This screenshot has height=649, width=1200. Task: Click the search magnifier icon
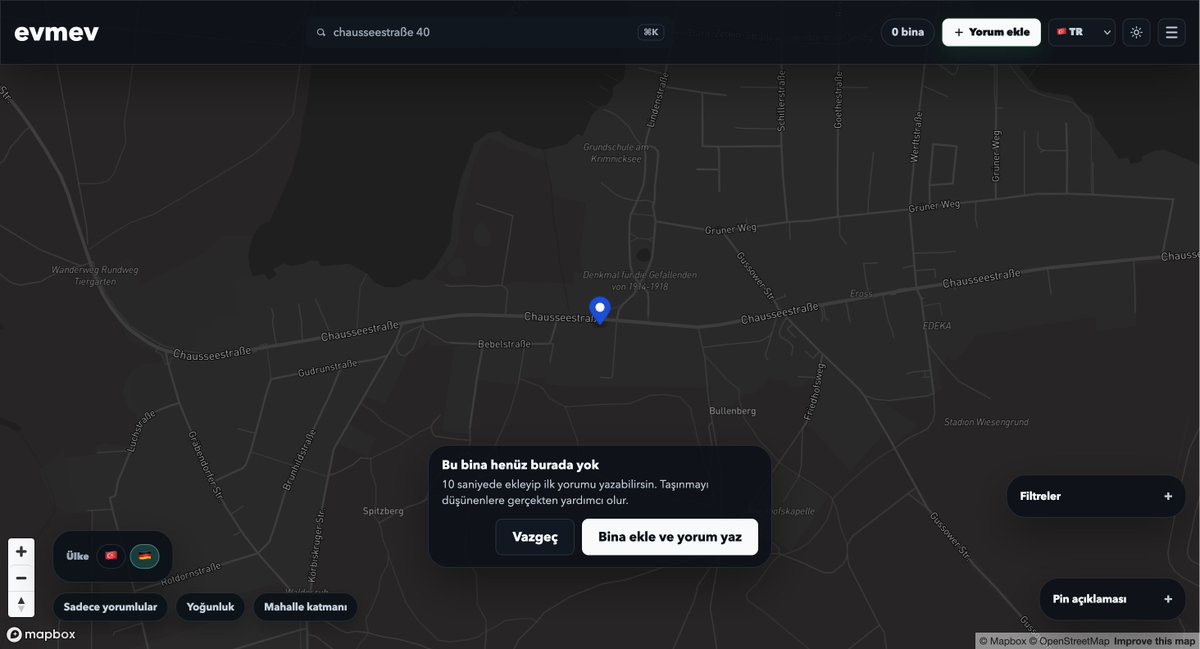click(x=322, y=32)
